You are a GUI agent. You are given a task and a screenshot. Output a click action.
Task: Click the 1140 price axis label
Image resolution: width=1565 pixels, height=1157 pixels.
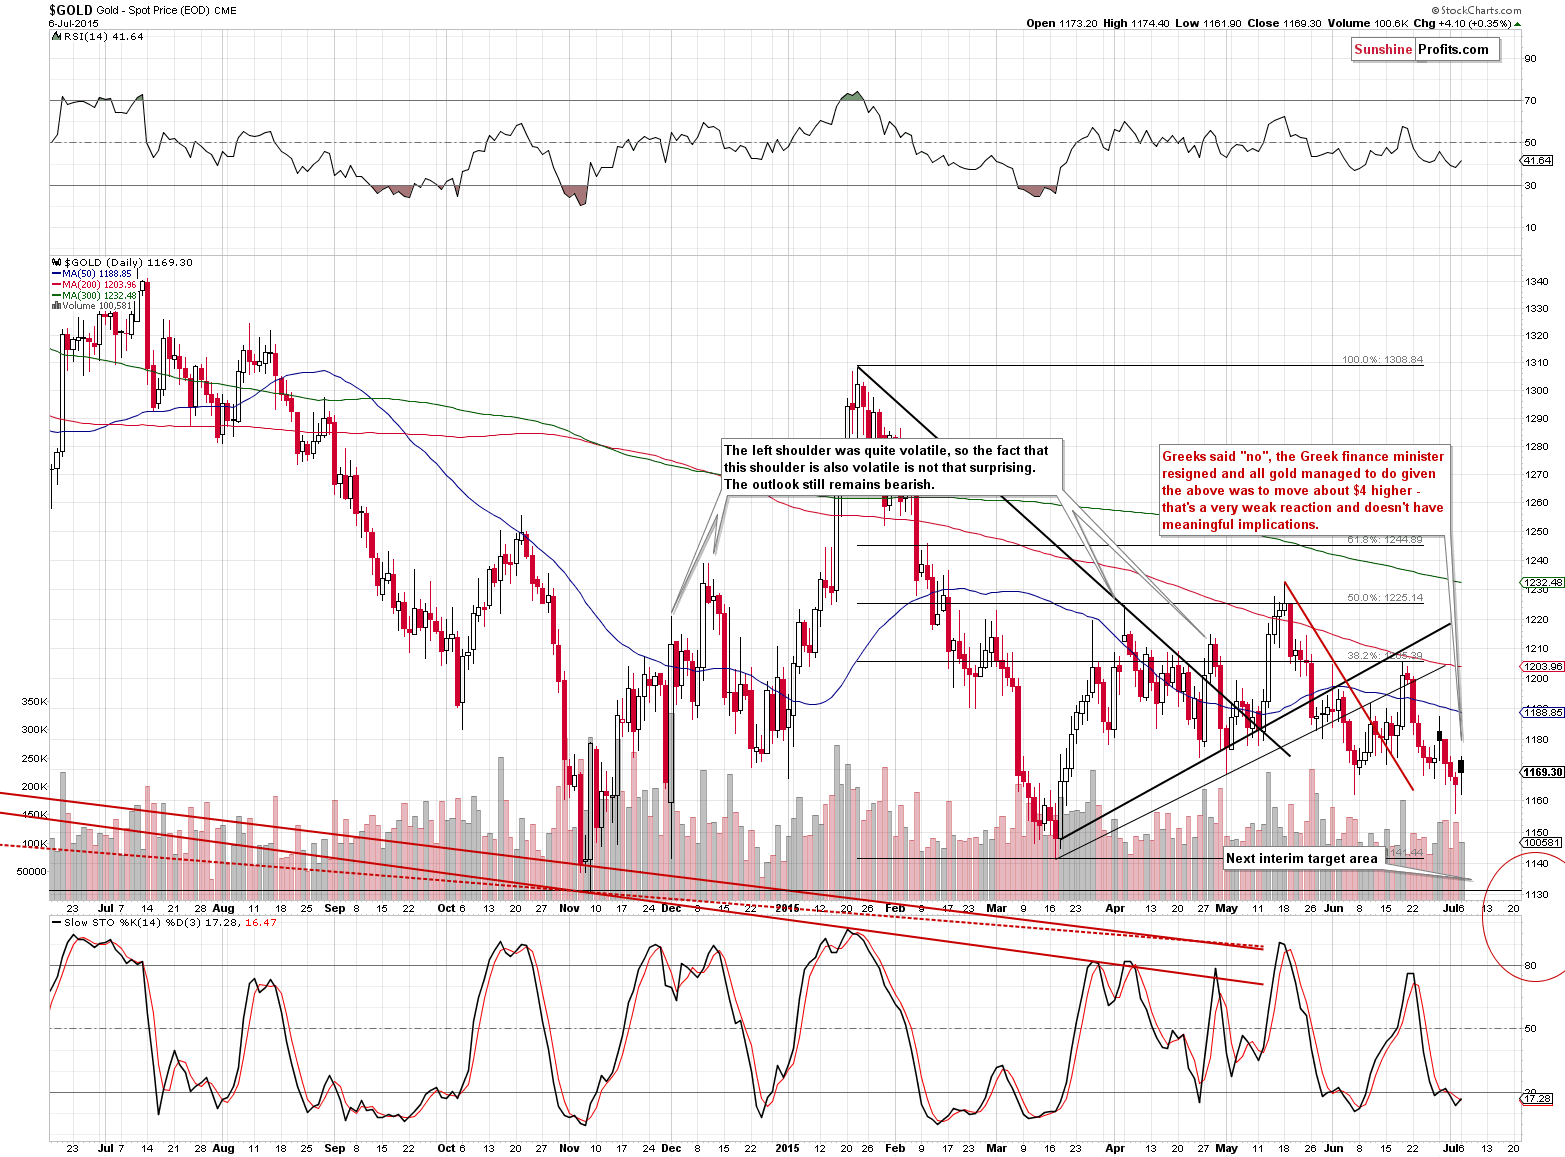(1537, 864)
